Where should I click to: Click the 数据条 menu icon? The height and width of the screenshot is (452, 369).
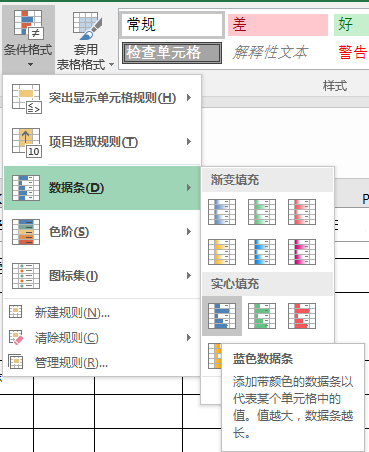[x=26, y=188]
